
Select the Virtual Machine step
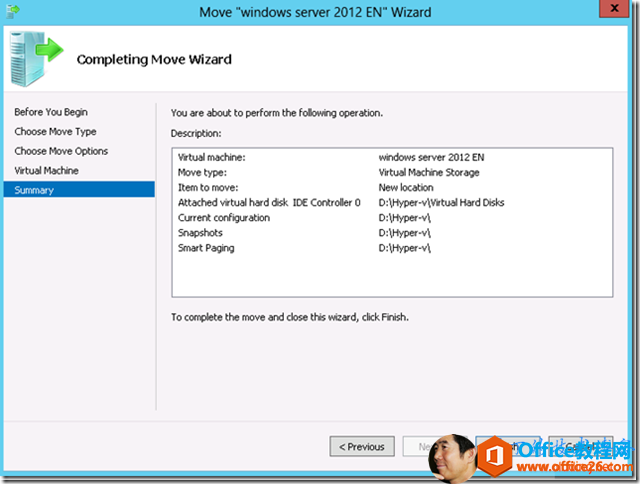[x=47, y=171]
